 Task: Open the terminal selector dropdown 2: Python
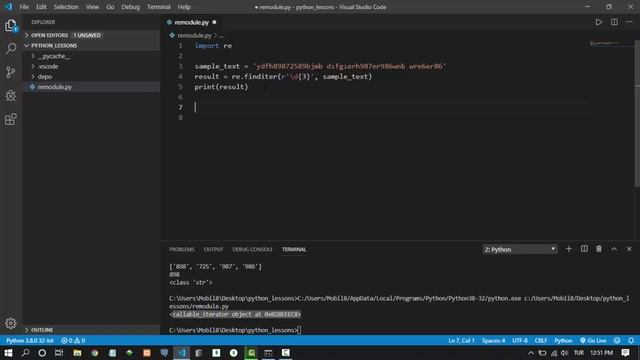[520, 249]
